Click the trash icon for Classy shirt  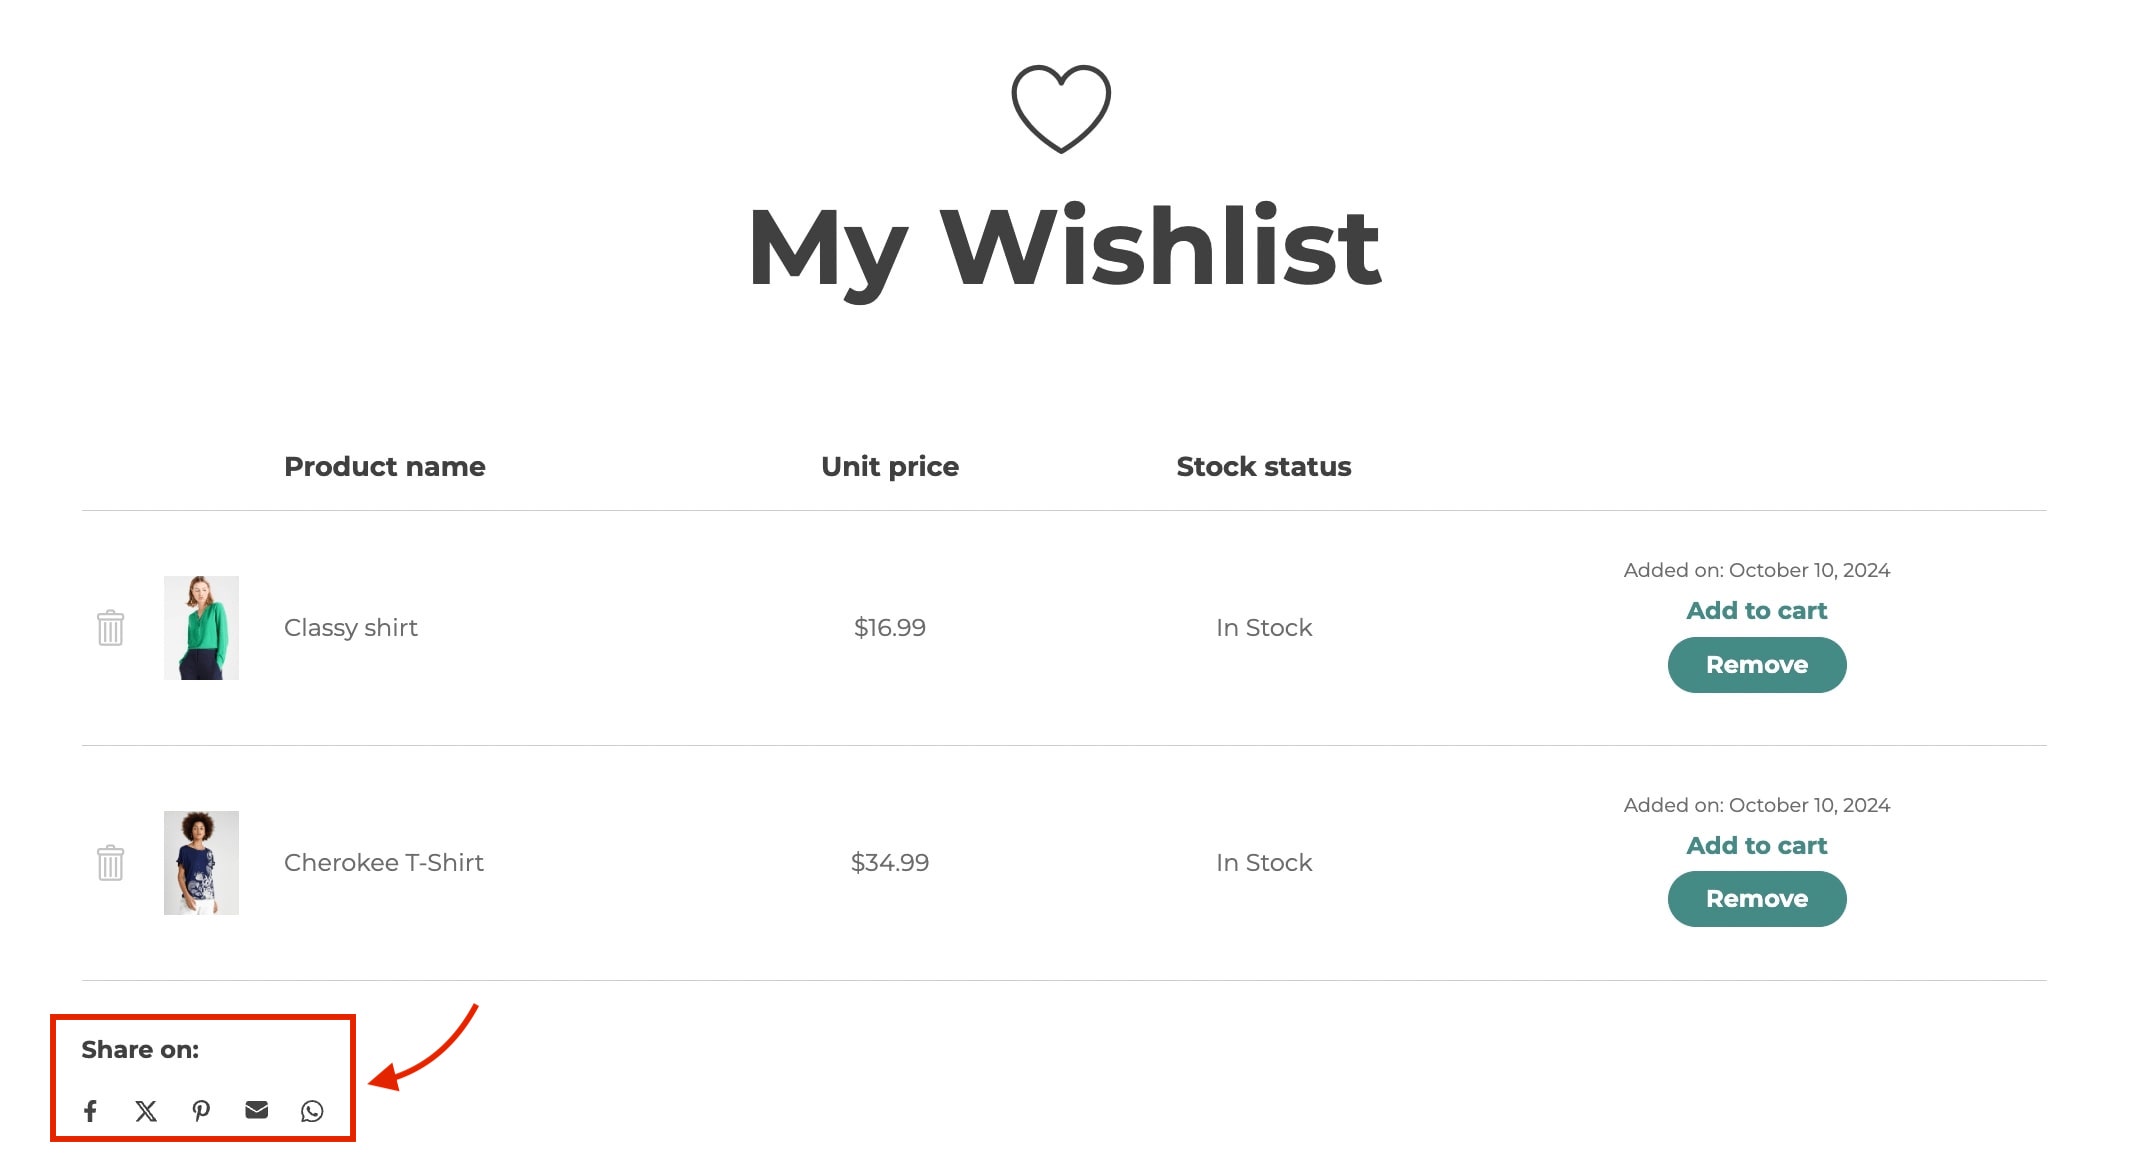(110, 628)
